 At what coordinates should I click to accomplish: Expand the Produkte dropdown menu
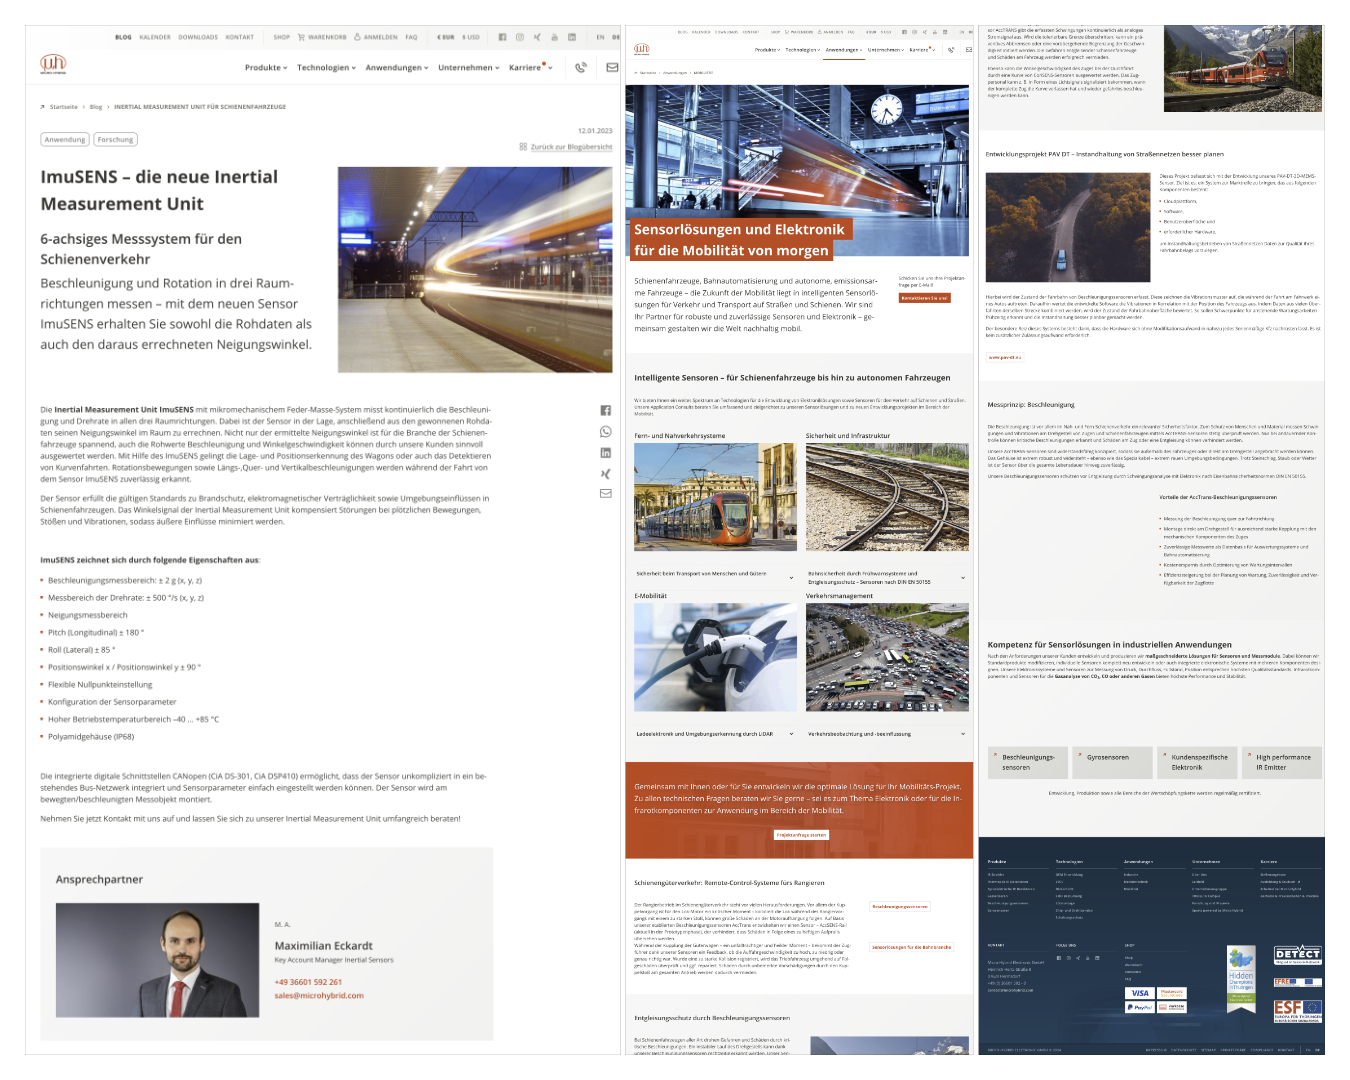[266, 68]
